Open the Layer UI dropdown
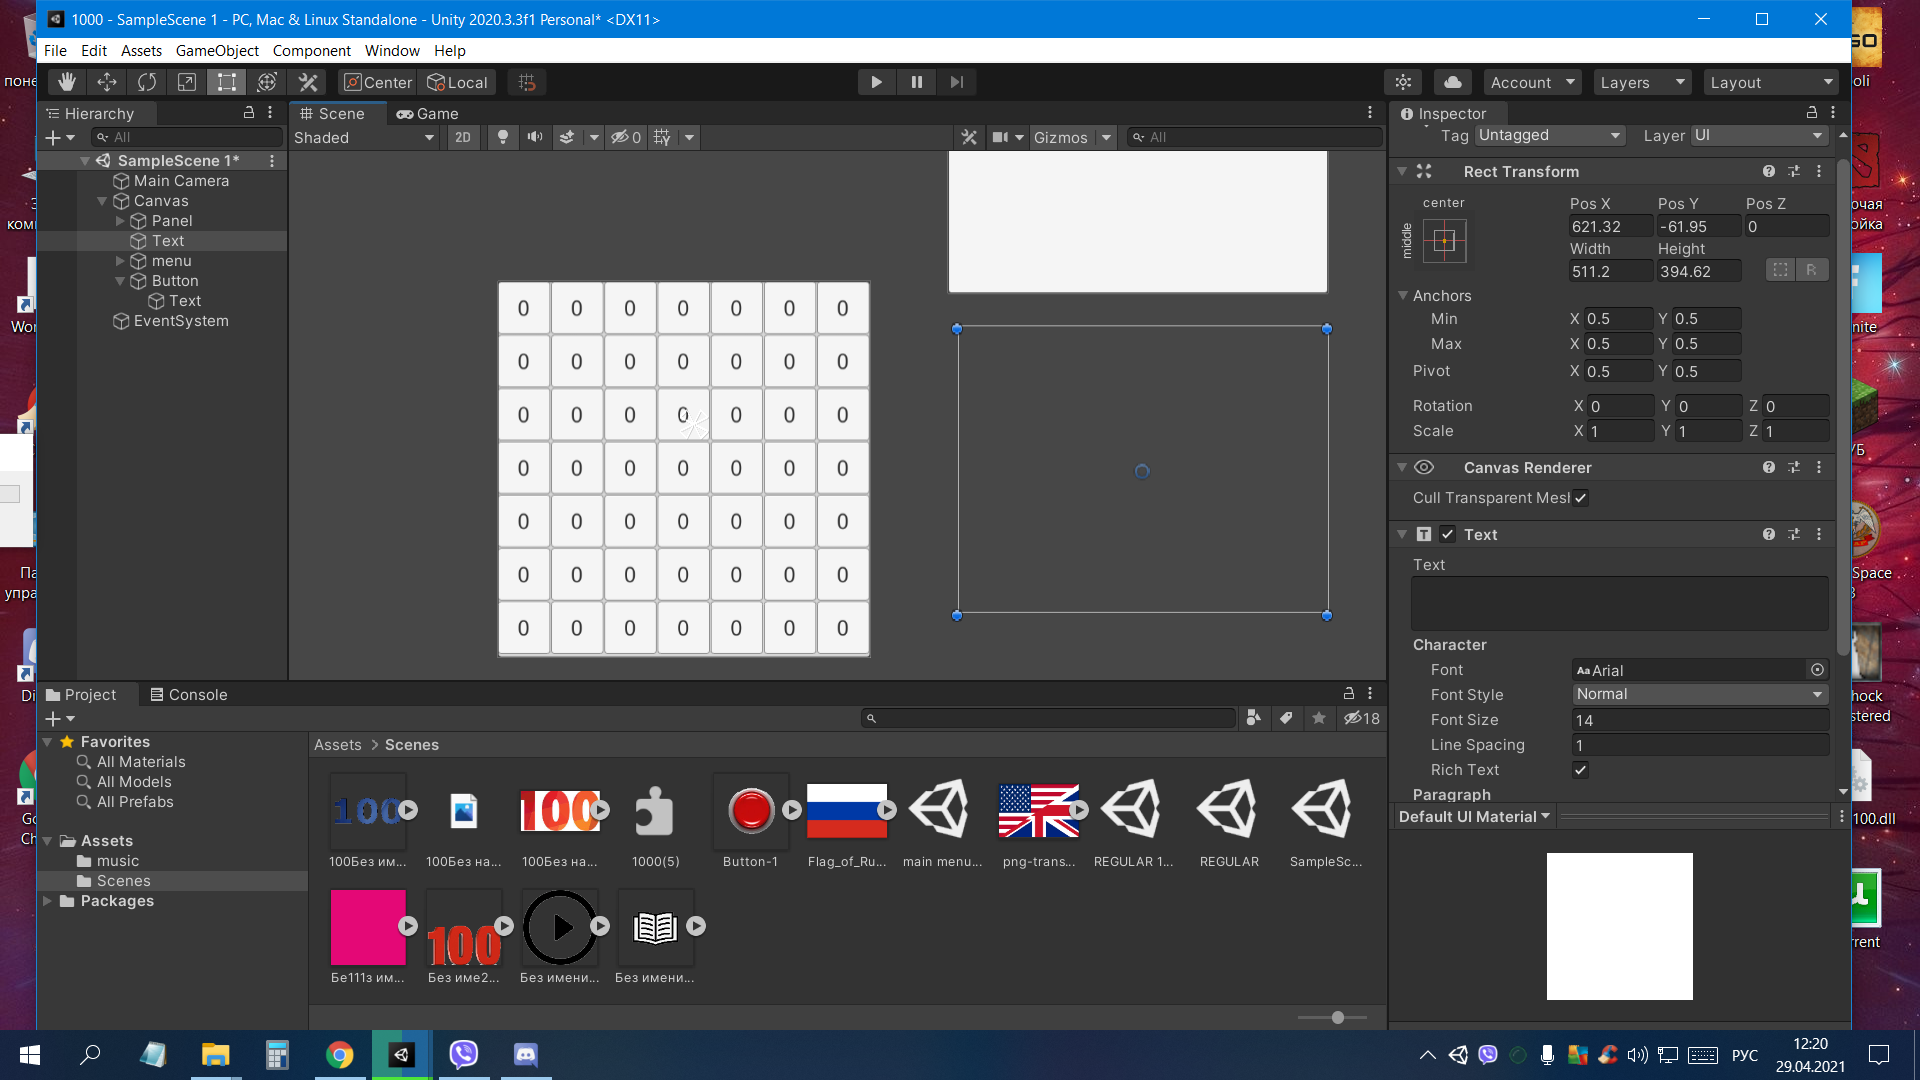1920x1080 pixels. tap(1759, 135)
